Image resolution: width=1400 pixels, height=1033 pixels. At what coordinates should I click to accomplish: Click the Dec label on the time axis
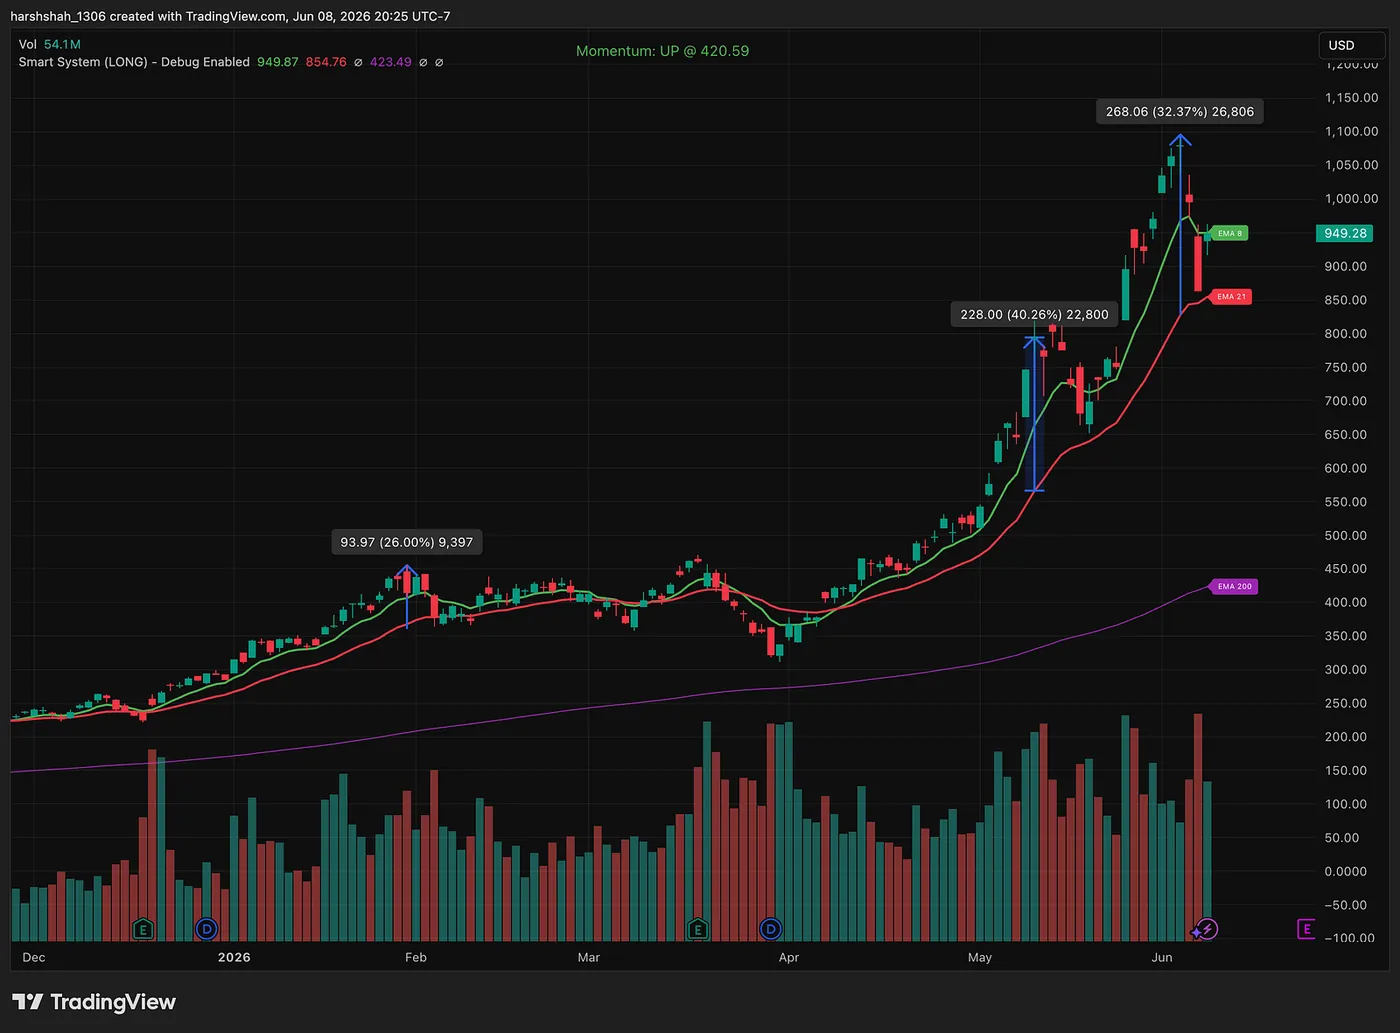[x=34, y=957]
